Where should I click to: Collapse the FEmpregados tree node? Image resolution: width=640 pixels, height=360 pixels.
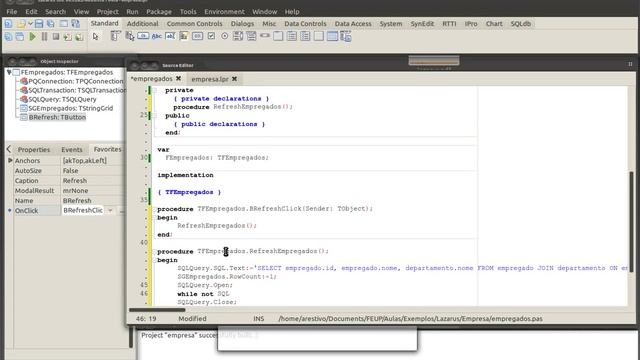pyautogui.click(x=9, y=72)
